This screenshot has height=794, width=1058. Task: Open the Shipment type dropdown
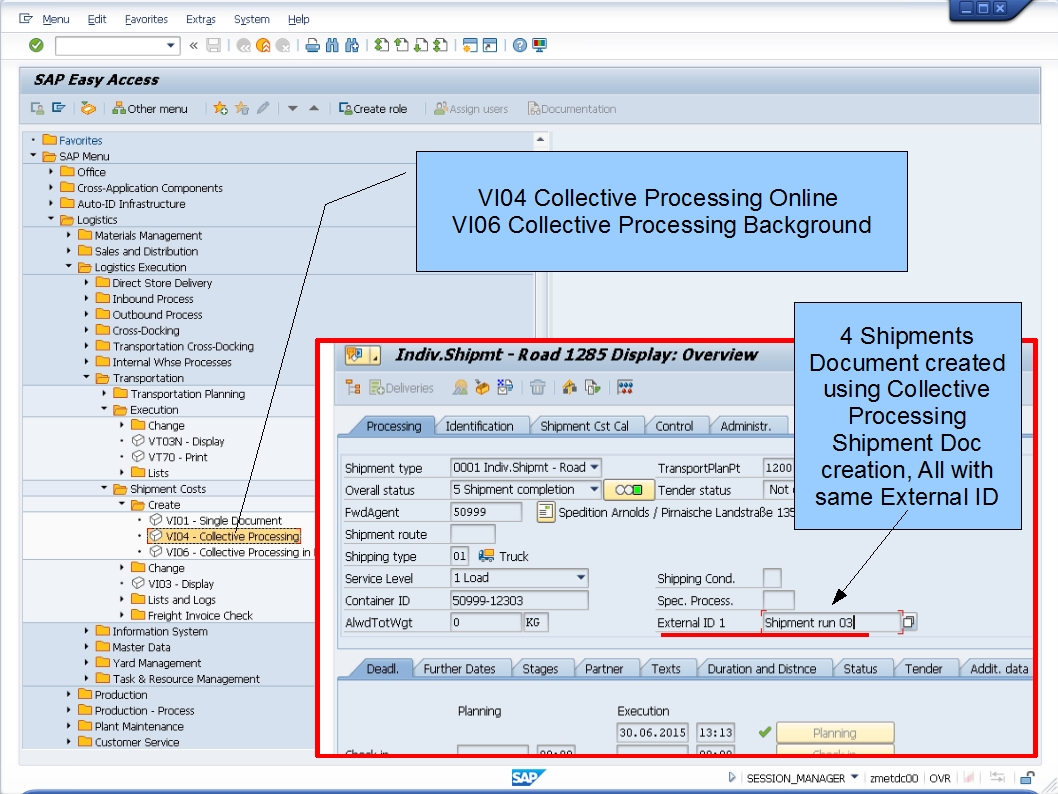tap(594, 467)
